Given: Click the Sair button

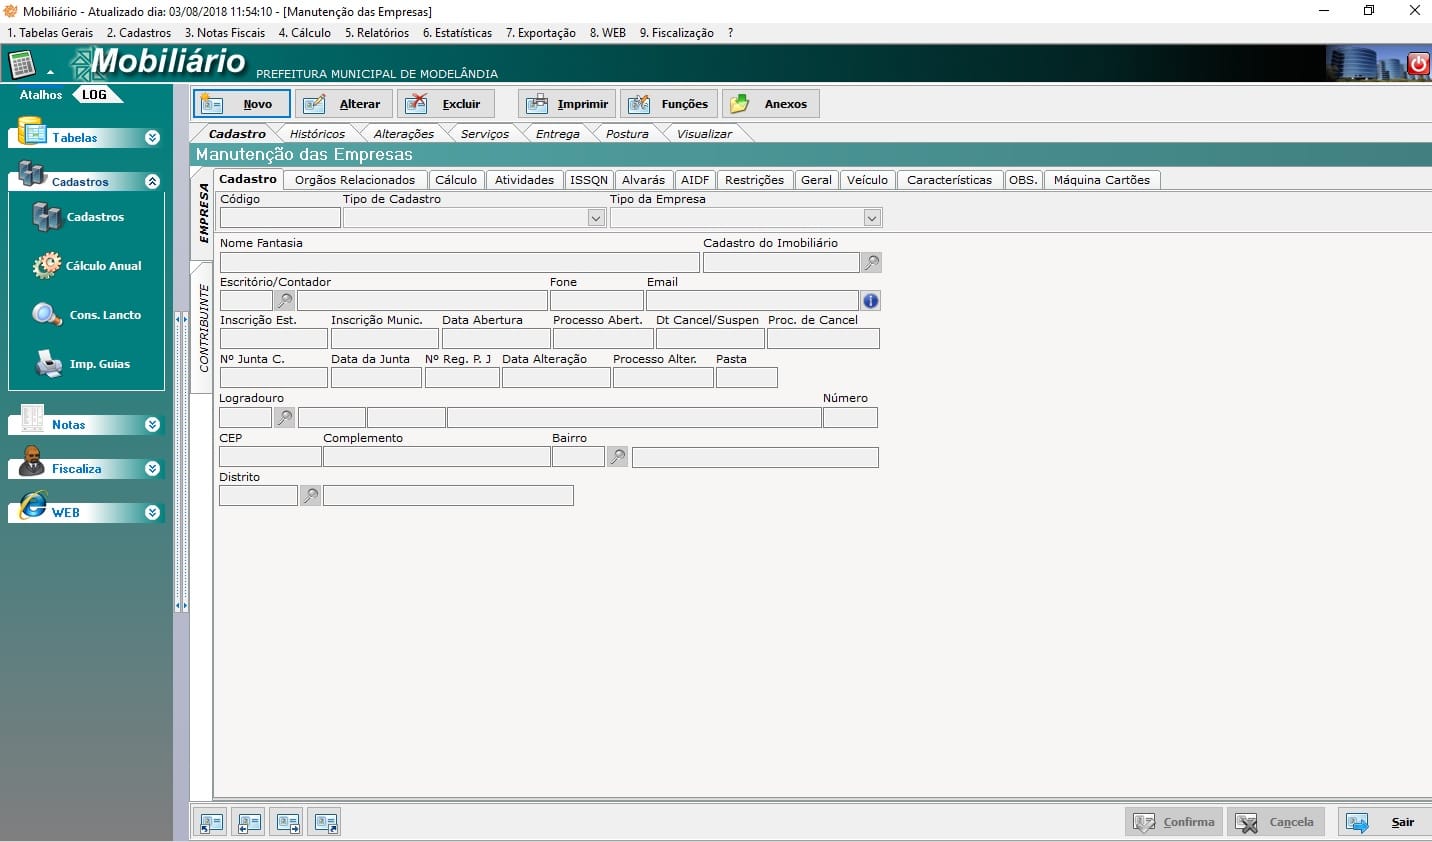Looking at the screenshot, I should (x=1382, y=822).
